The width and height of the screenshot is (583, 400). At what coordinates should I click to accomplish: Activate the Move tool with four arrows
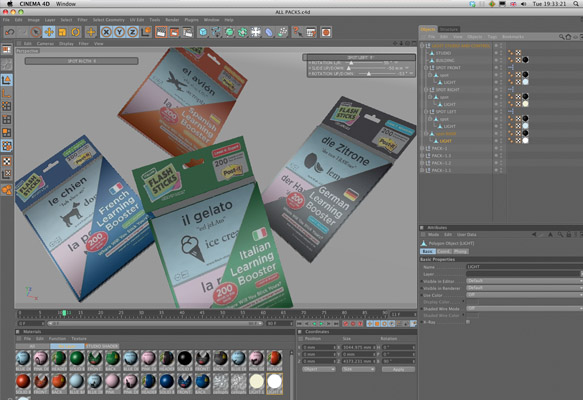49,32
